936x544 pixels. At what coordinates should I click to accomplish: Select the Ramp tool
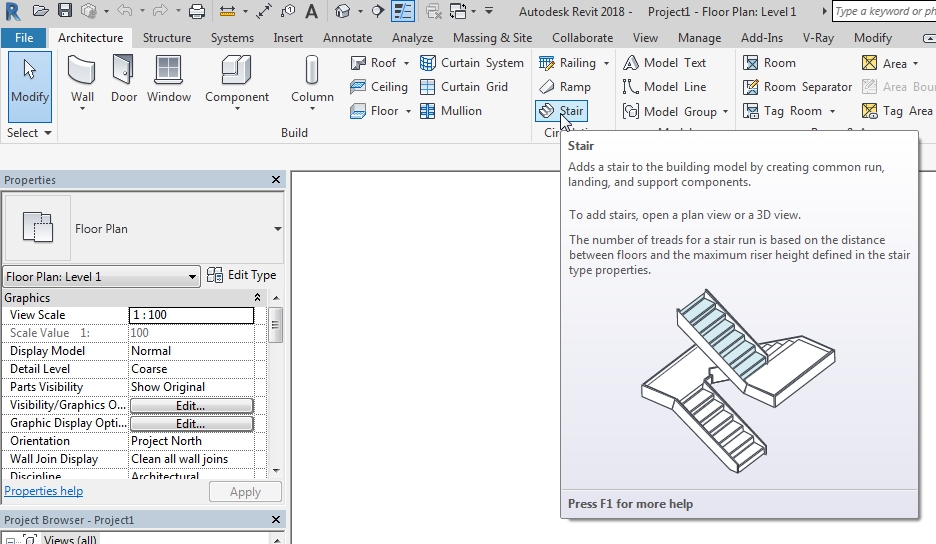point(565,87)
